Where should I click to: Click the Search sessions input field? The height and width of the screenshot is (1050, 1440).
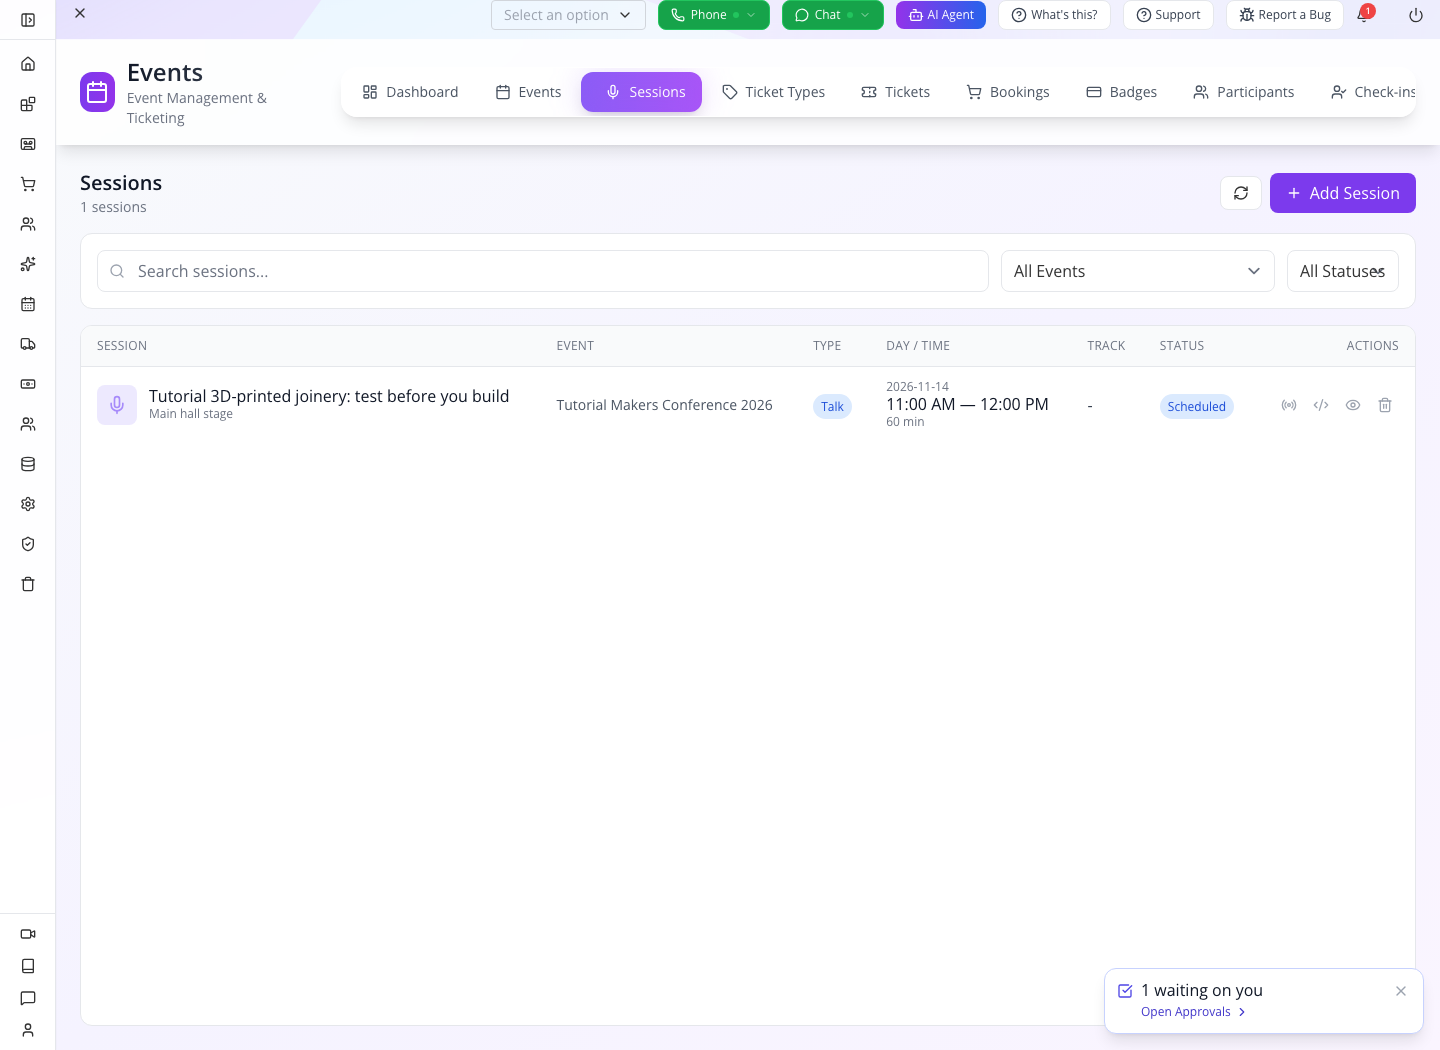543,271
